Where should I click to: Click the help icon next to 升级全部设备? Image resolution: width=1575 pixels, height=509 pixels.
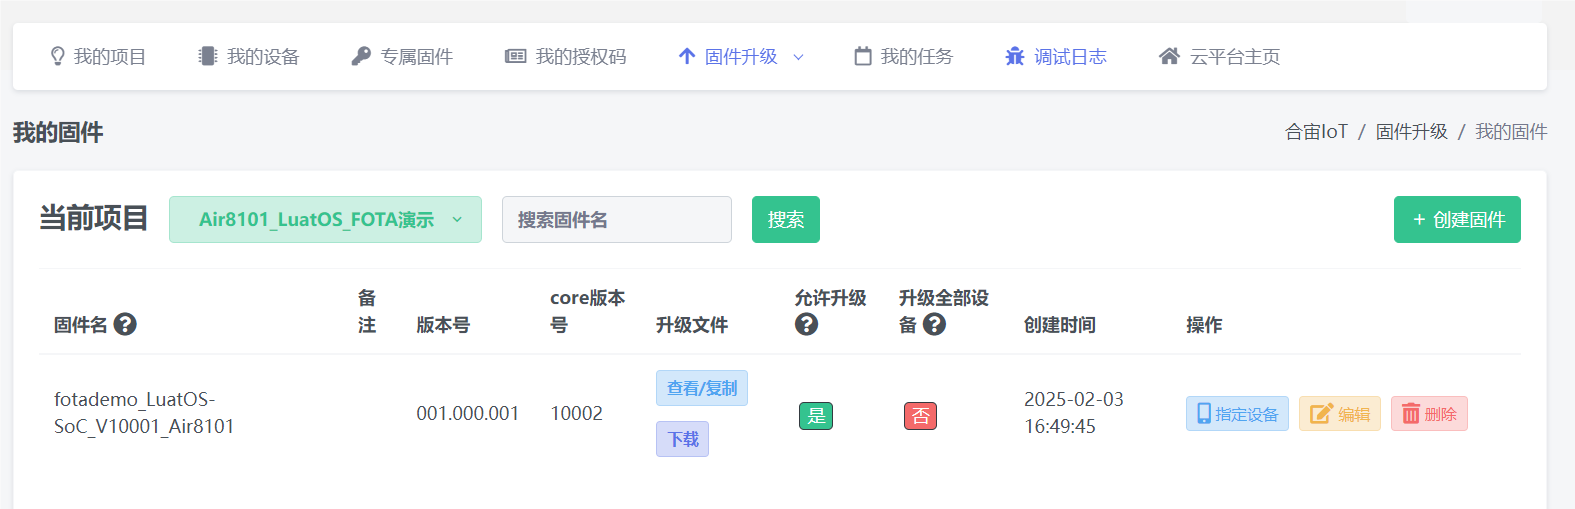934,324
